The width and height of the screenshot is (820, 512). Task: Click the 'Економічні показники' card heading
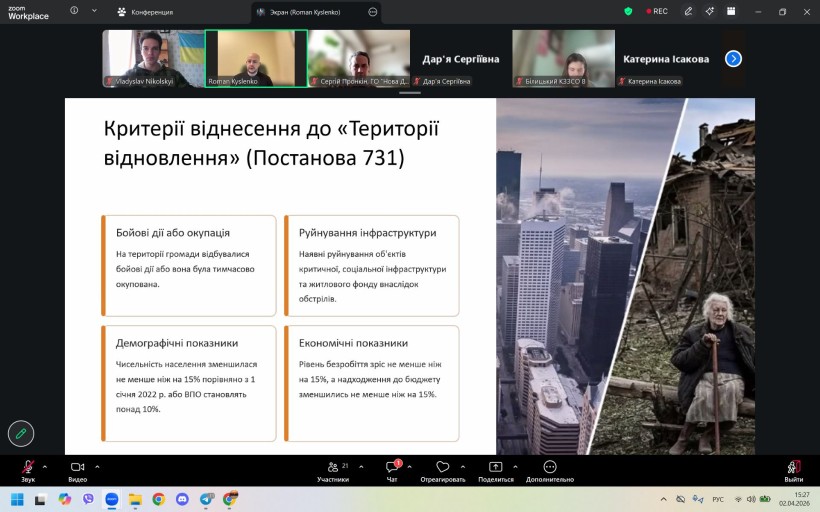[x=353, y=343]
